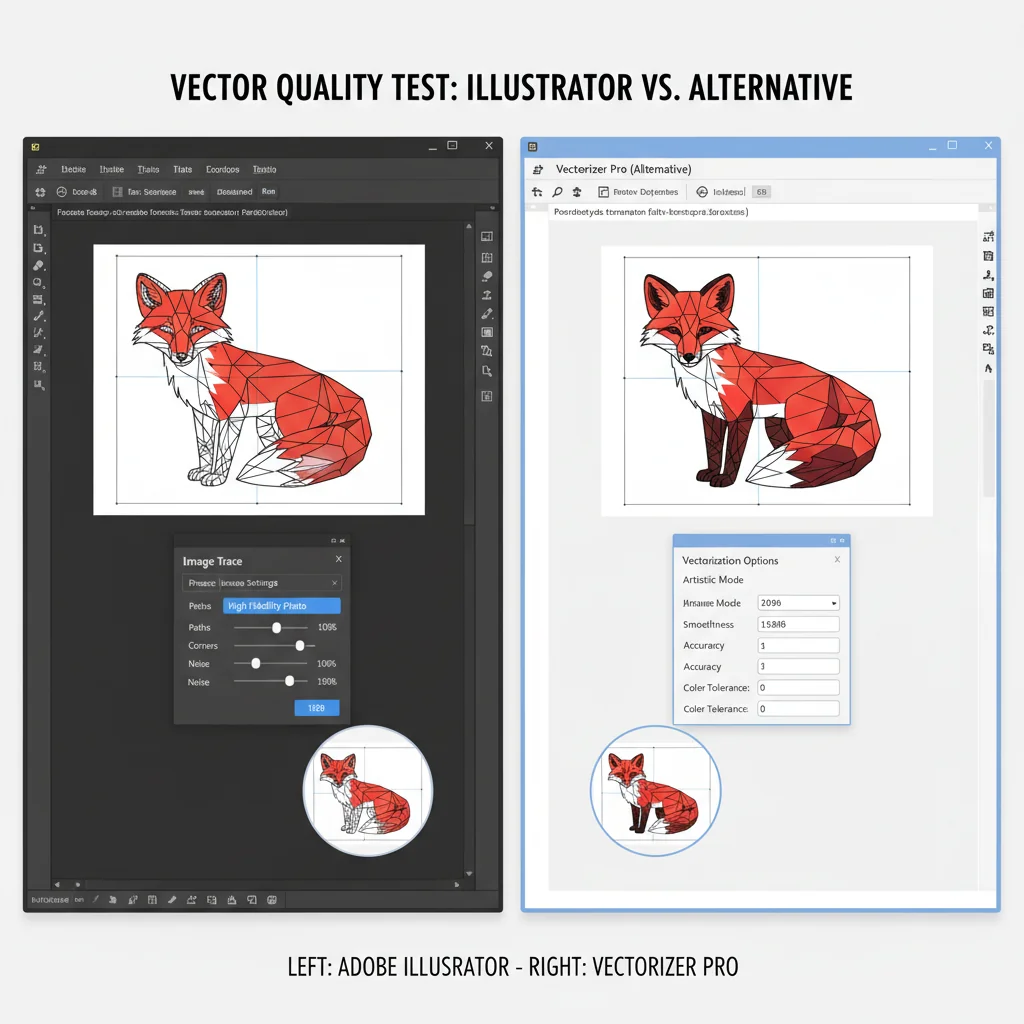Viewport: 1024px width, 1024px height.
Task: Select the stacked-bars tool in dark toolbox
Action: pyautogui.click(x=39, y=300)
